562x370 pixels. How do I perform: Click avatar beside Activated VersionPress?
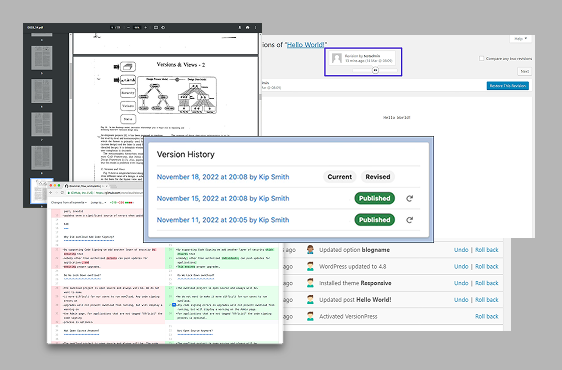(x=310, y=316)
